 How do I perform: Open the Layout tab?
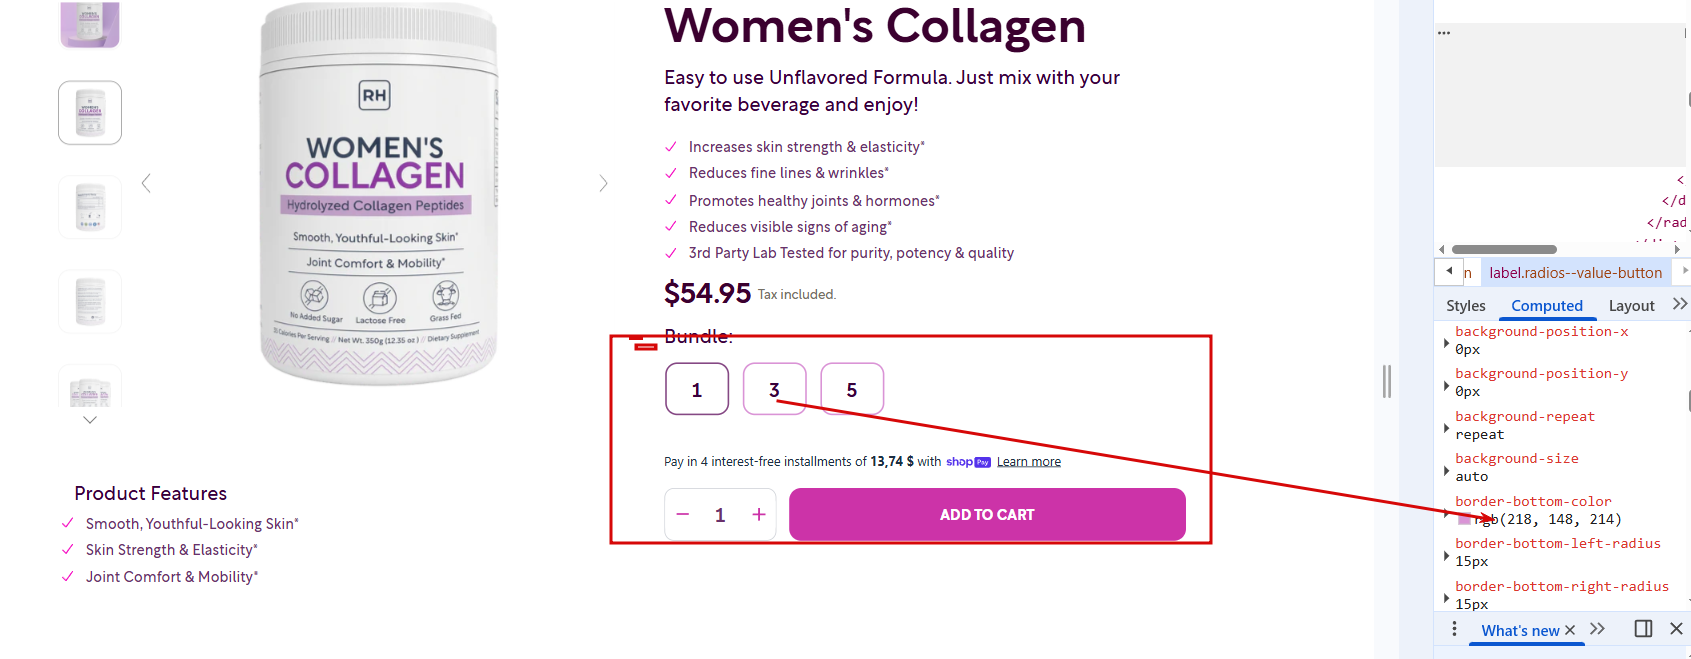click(x=1631, y=306)
